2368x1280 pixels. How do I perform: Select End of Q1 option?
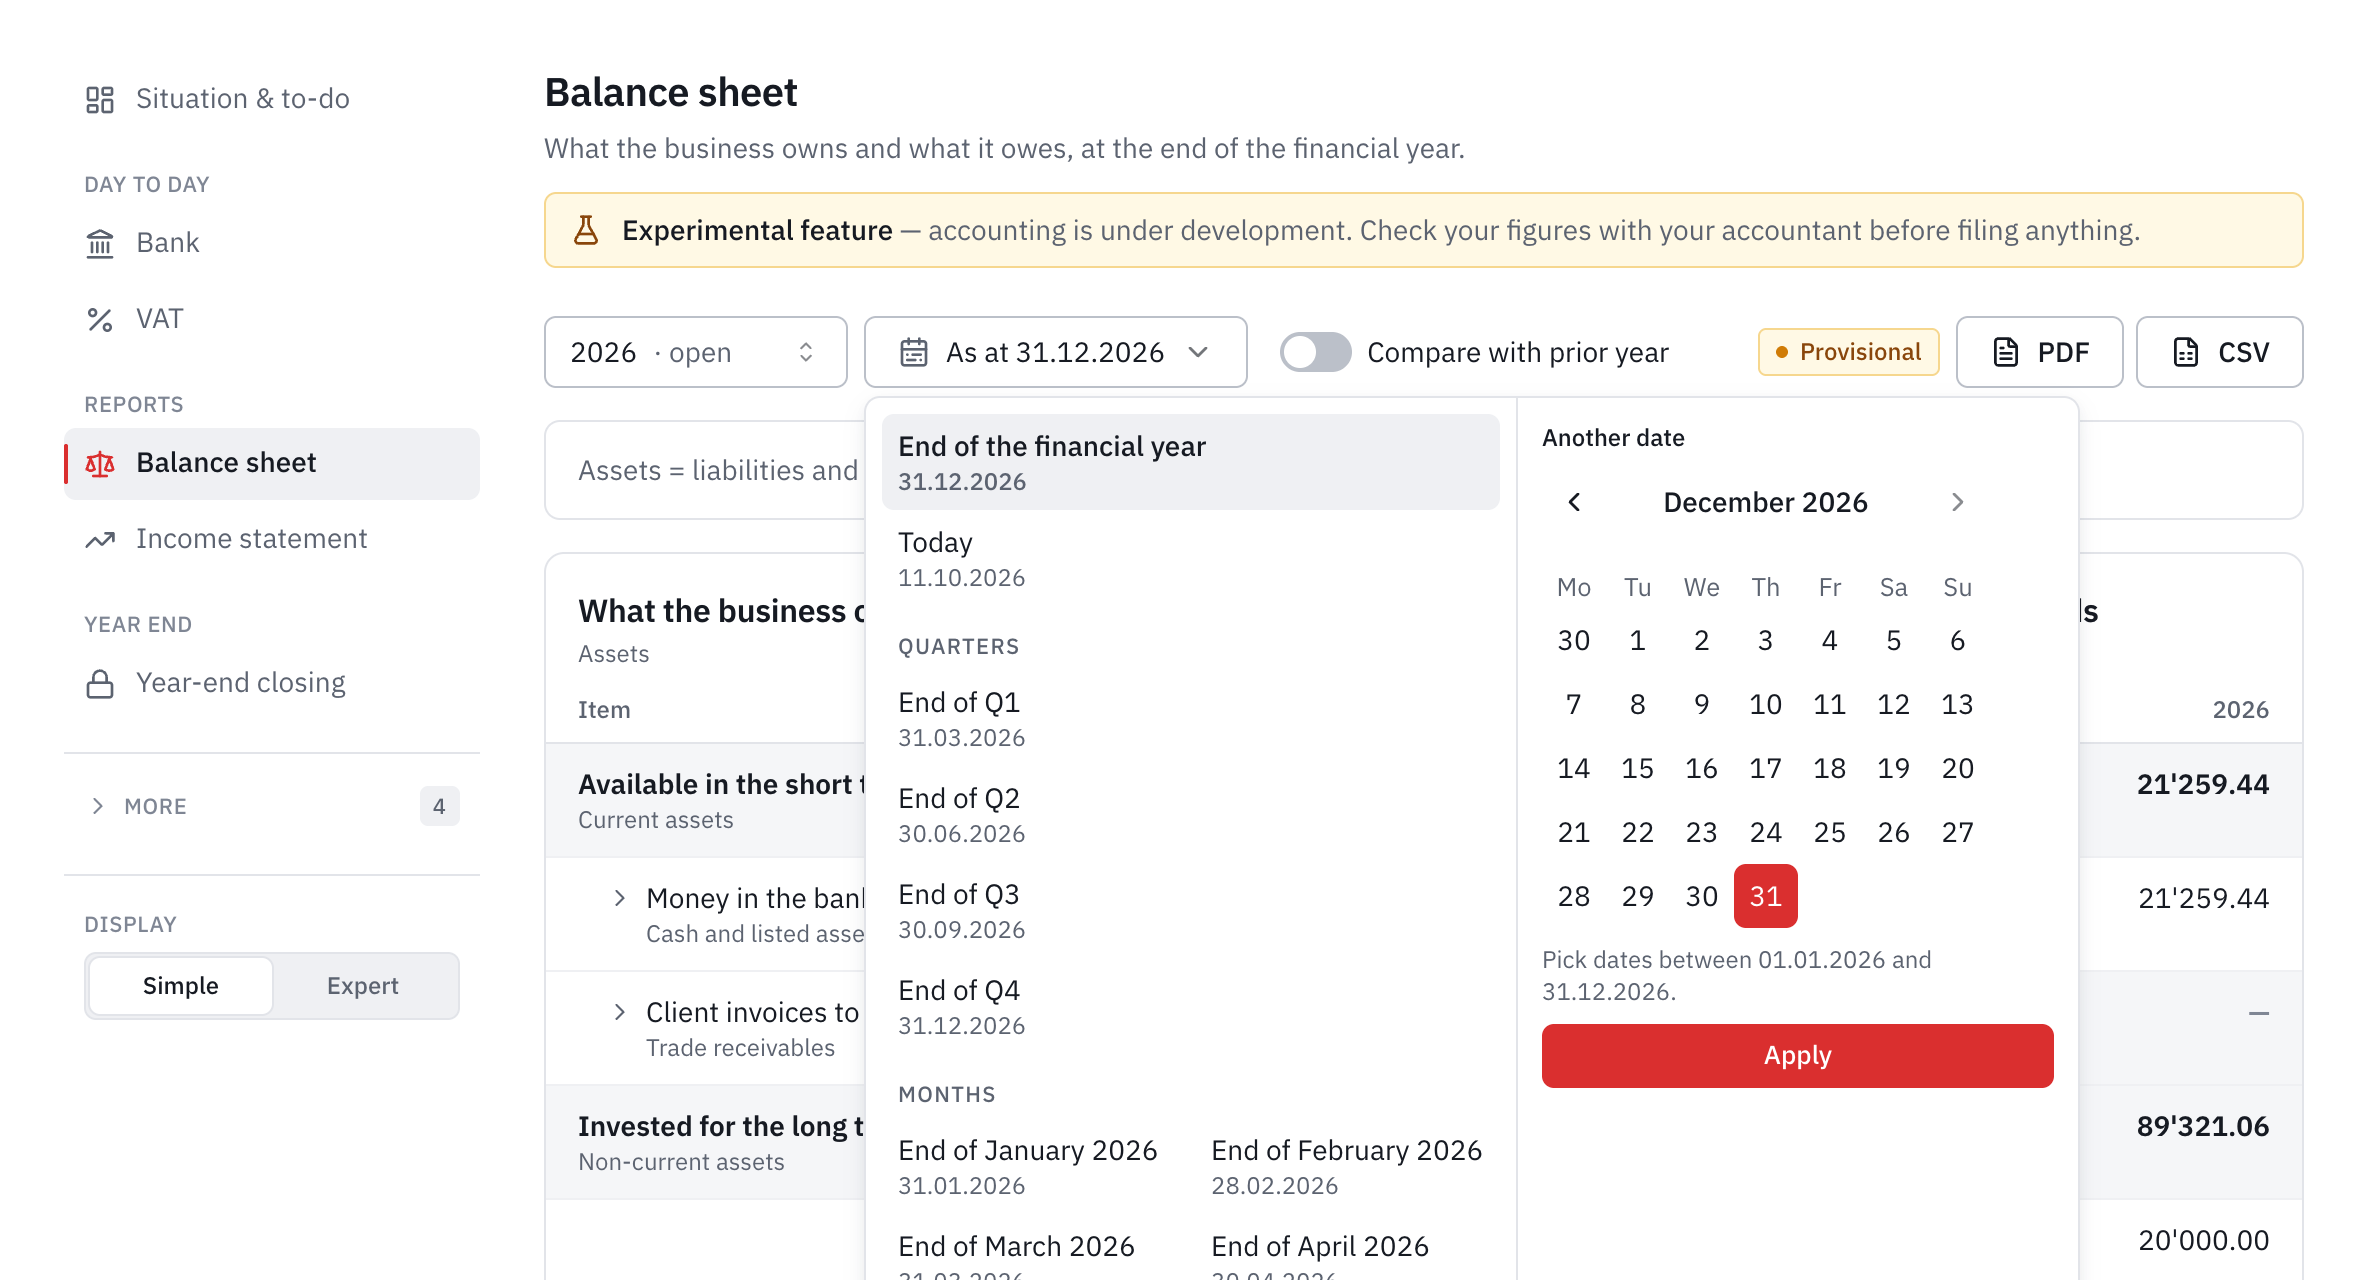pos(1191,718)
